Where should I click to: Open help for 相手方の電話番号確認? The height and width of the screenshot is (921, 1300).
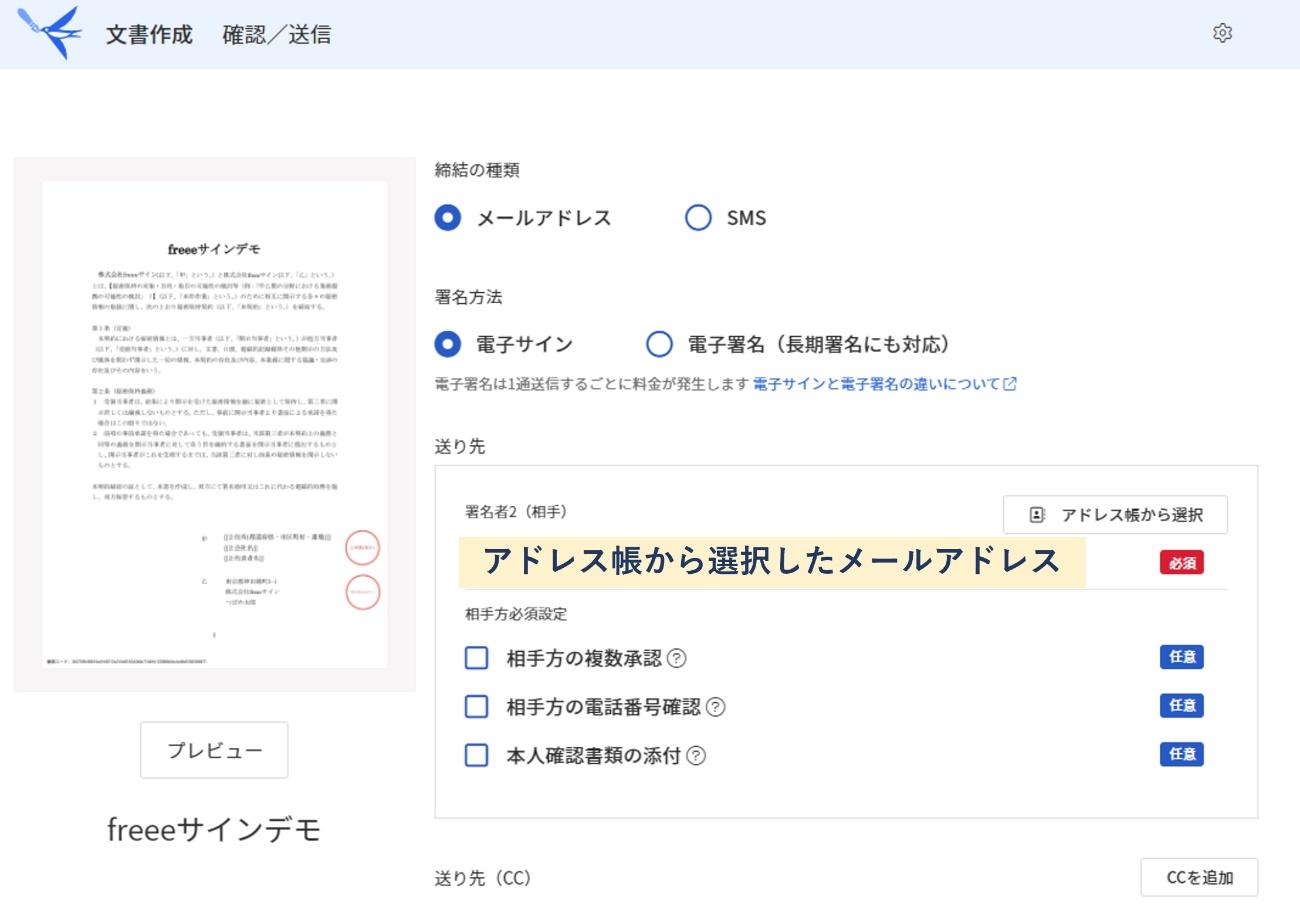coord(715,707)
